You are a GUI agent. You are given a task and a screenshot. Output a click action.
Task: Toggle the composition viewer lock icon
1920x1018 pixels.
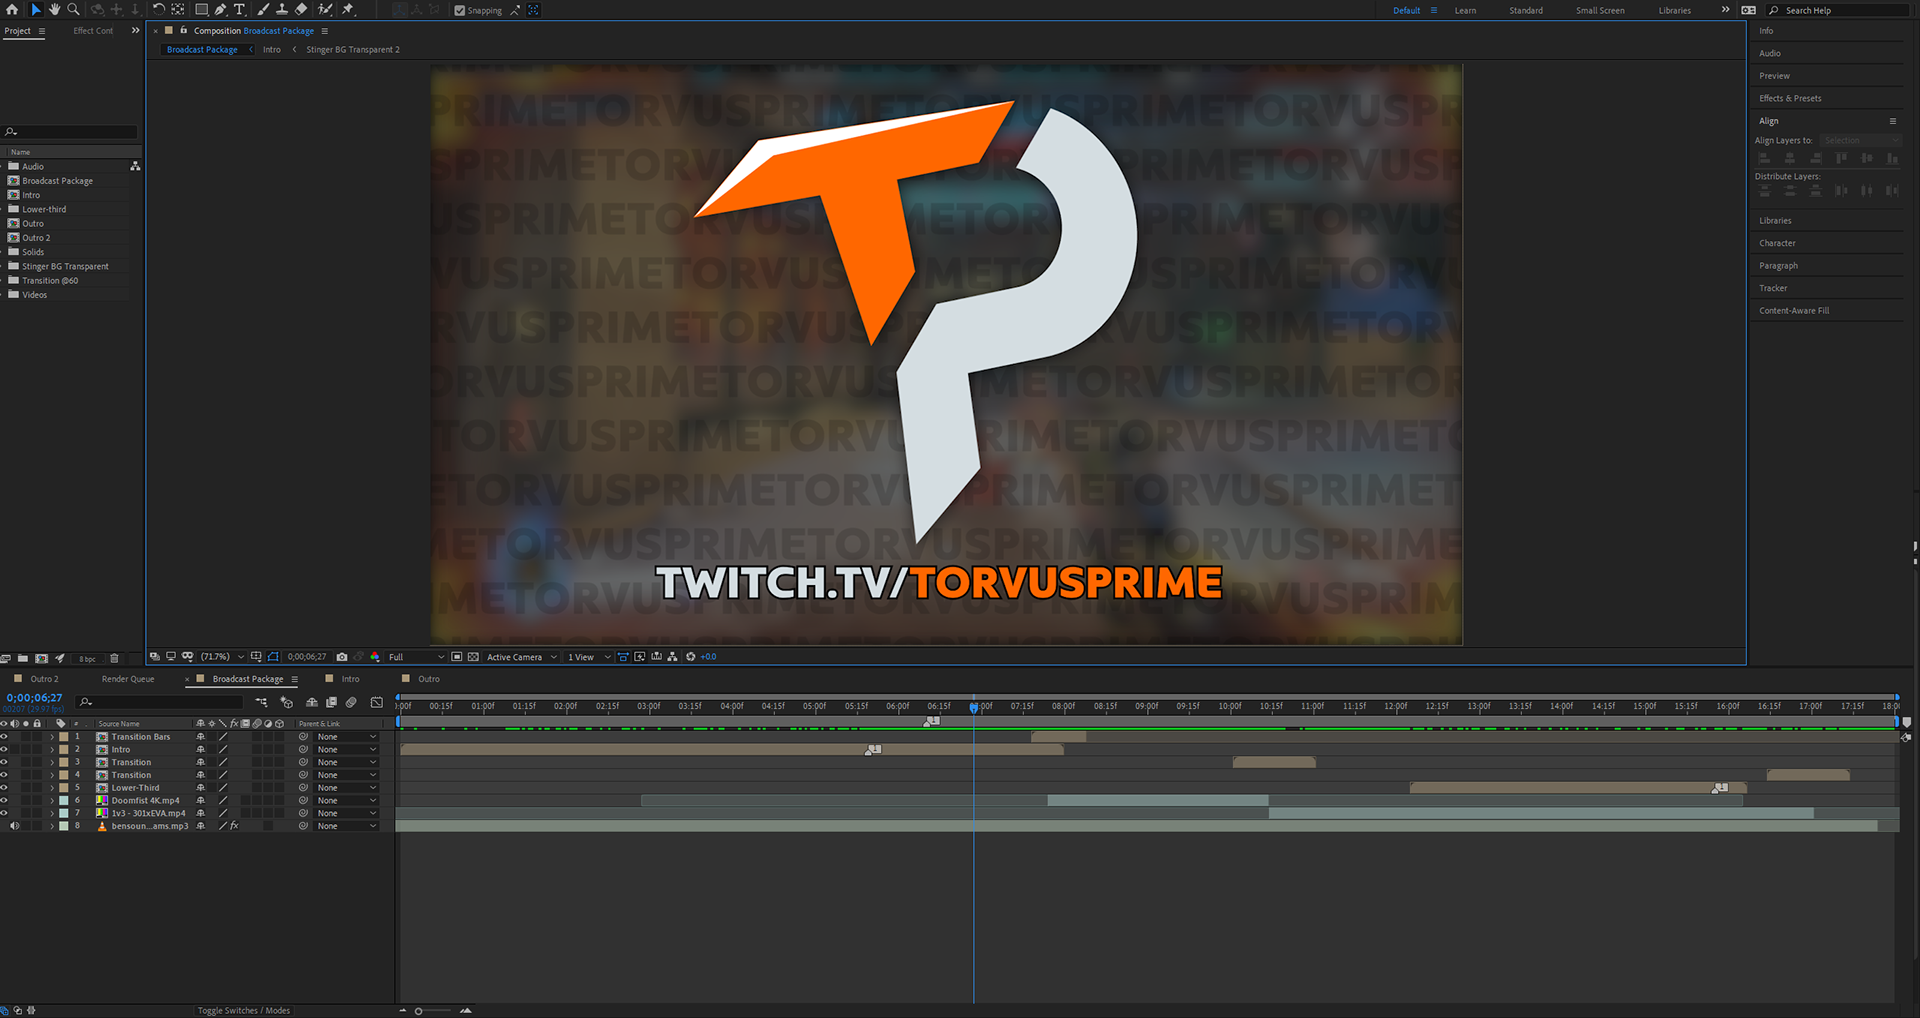point(184,30)
